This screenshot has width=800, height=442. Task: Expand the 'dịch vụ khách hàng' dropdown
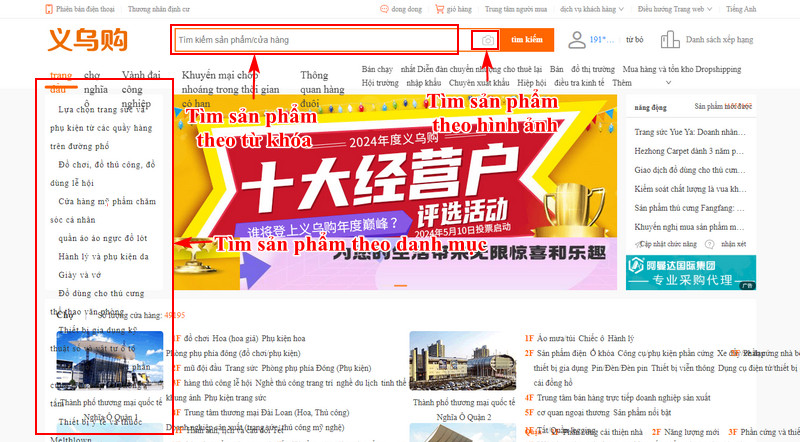coord(591,9)
